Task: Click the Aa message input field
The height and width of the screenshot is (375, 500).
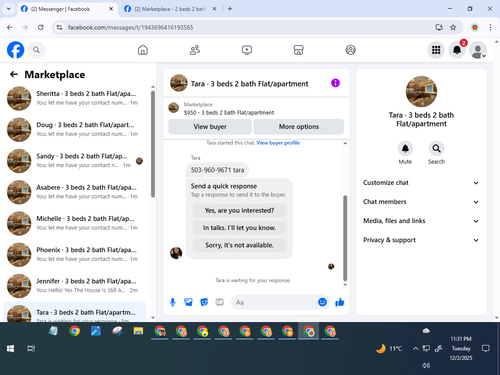Action: [274, 302]
